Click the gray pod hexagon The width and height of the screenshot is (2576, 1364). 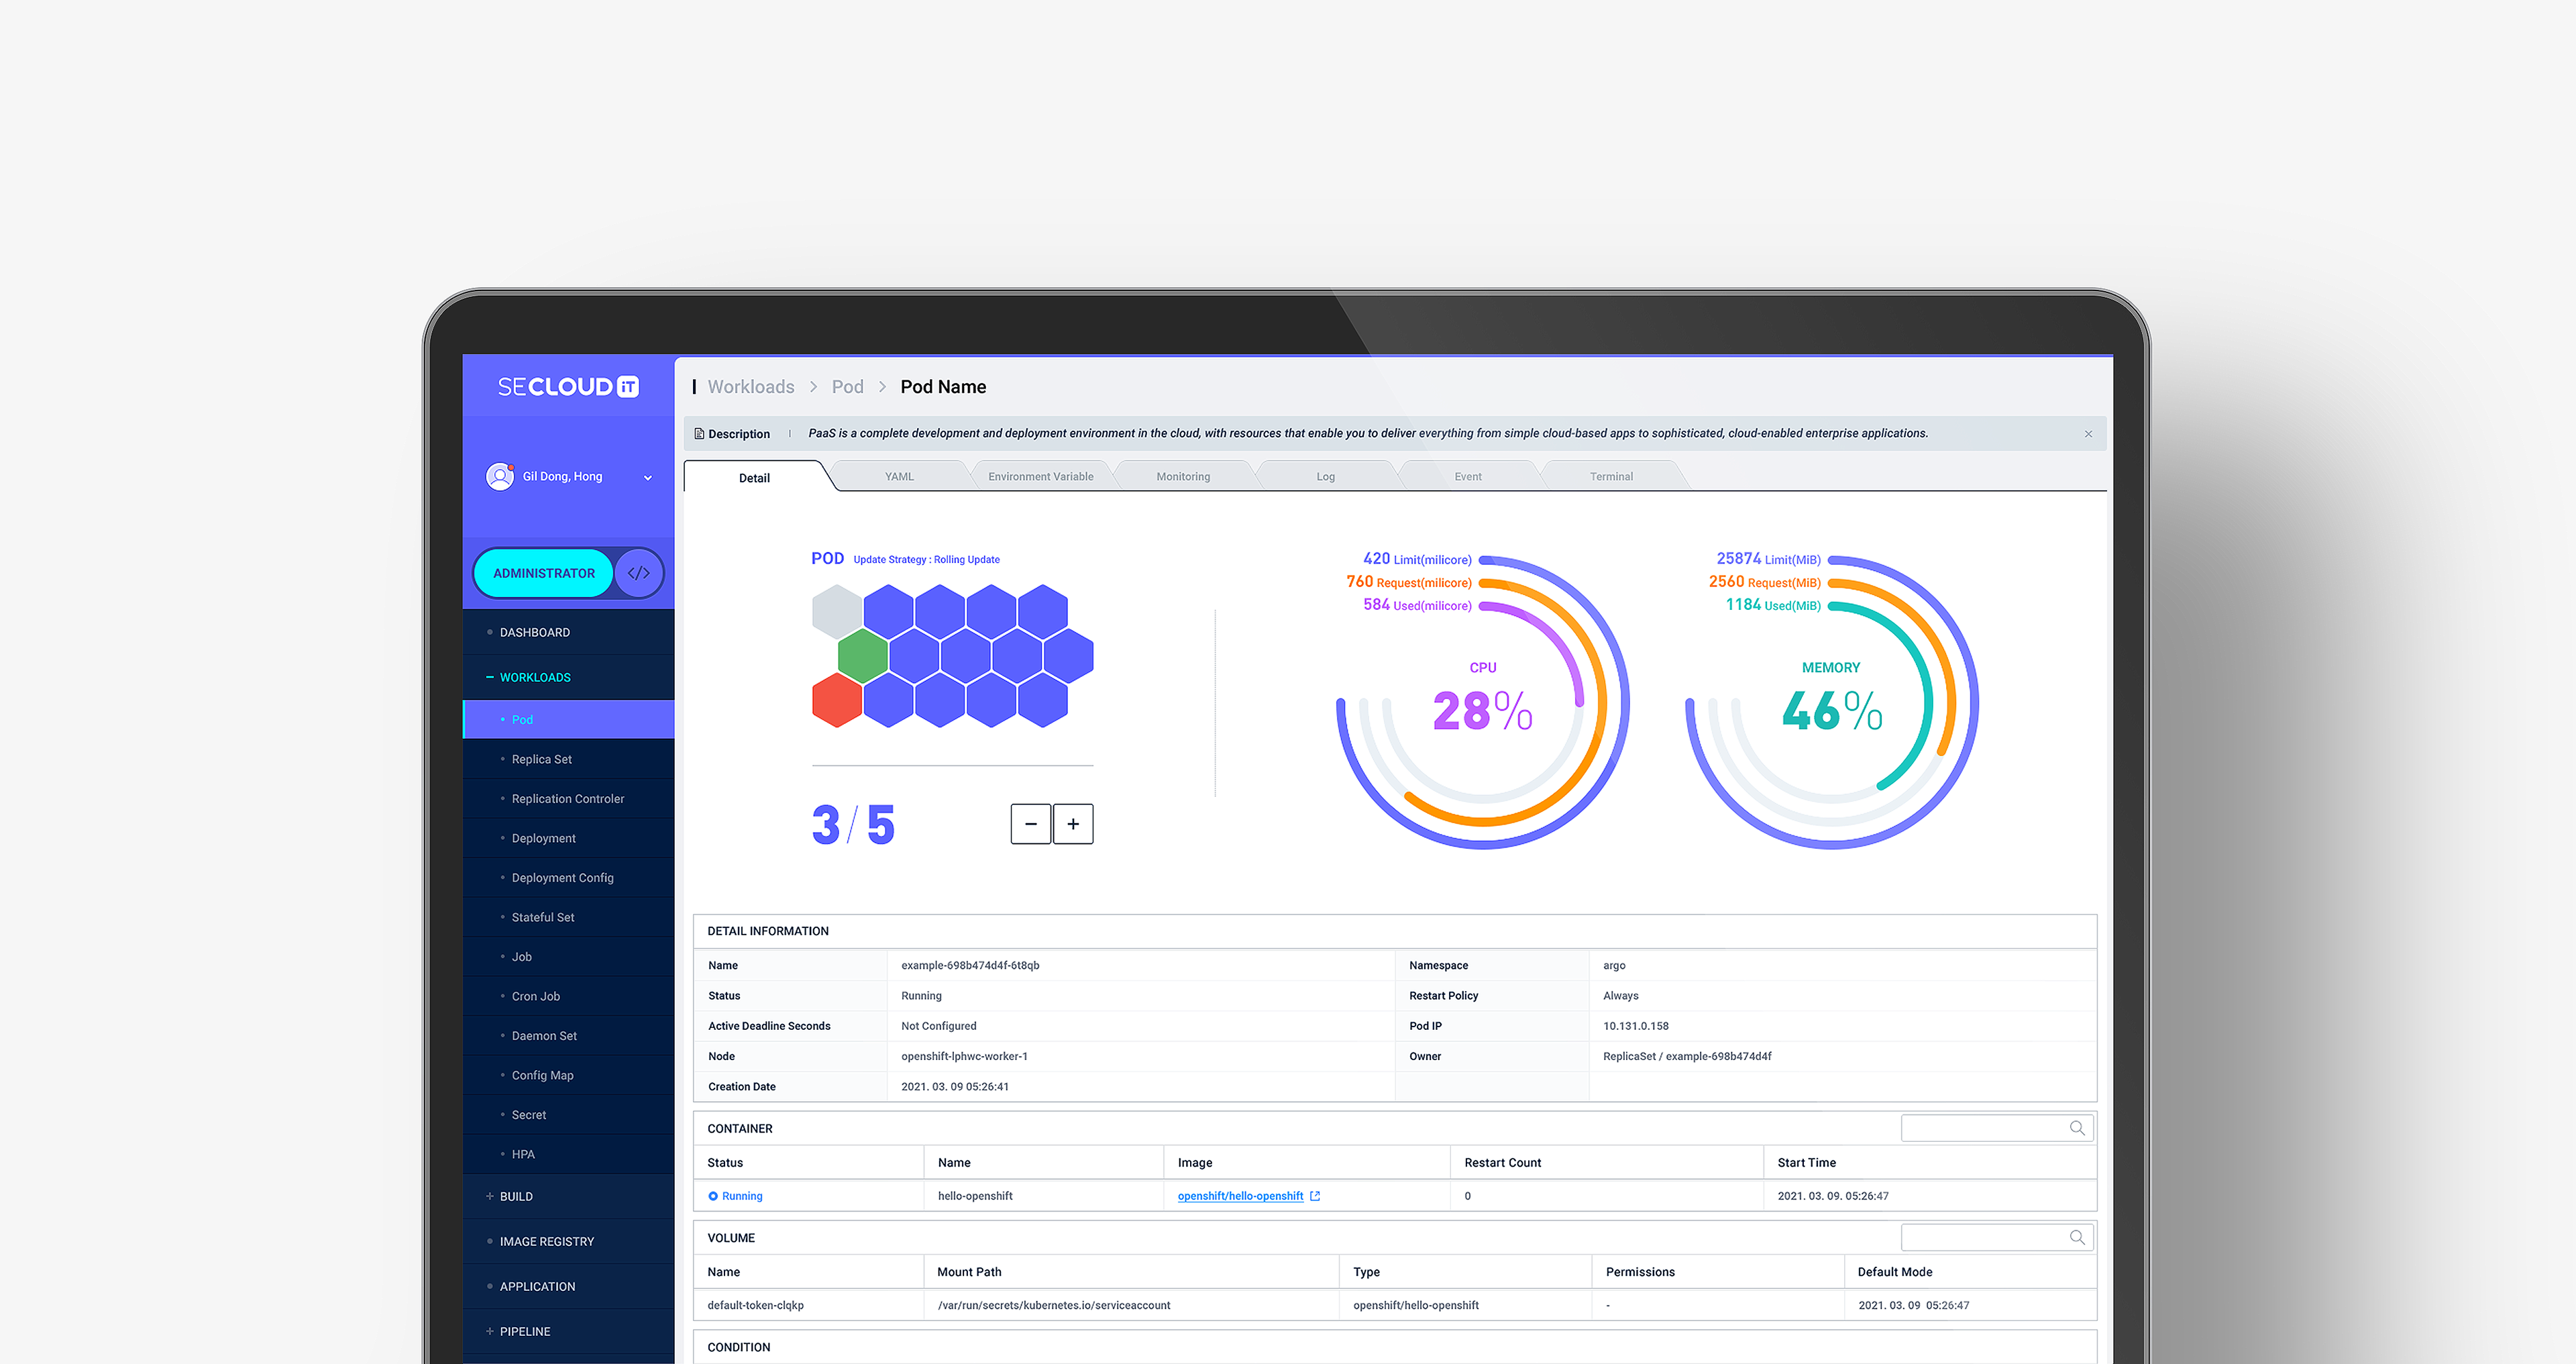click(837, 611)
